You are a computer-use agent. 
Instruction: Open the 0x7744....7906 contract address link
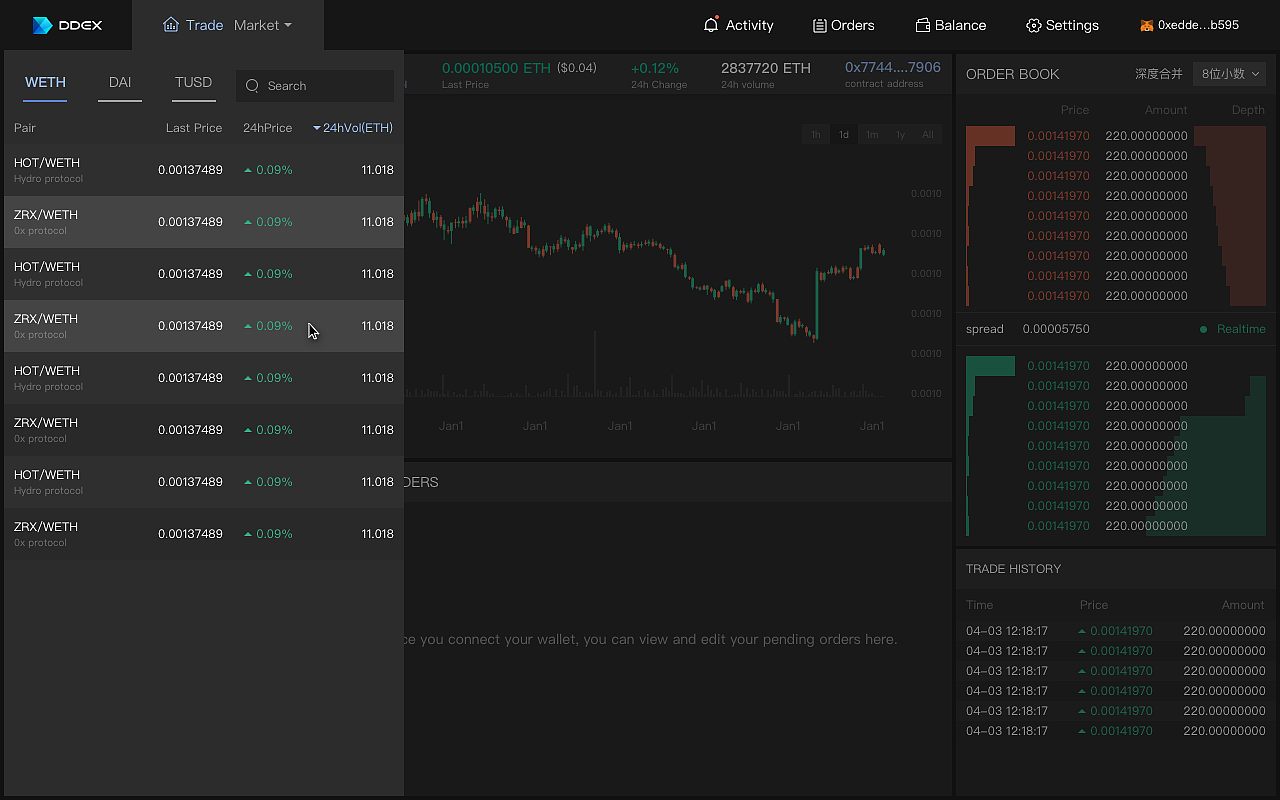point(892,68)
